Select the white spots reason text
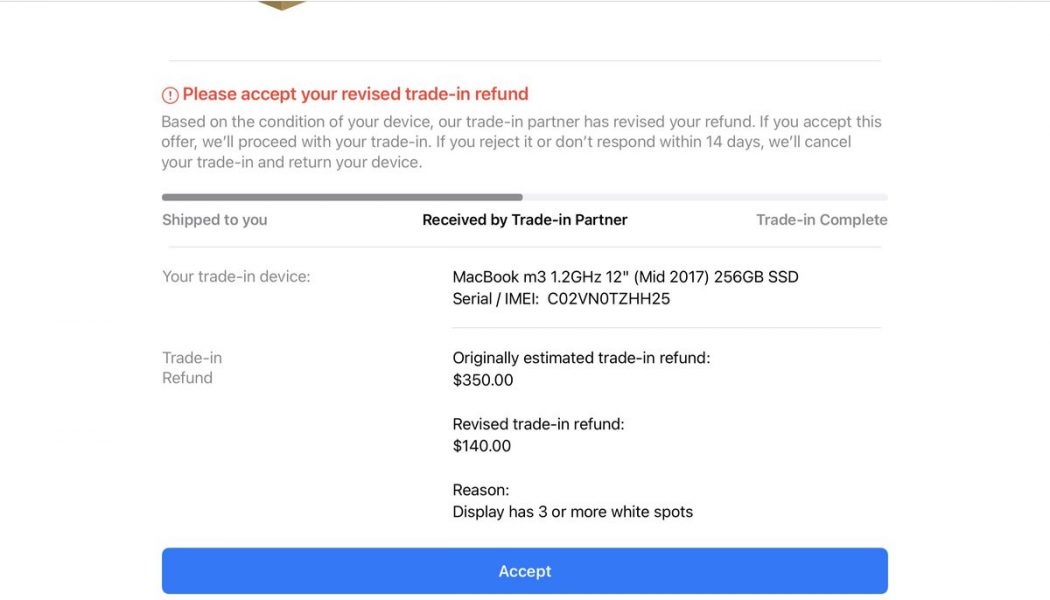This screenshot has height=600, width=1050. click(x=570, y=511)
